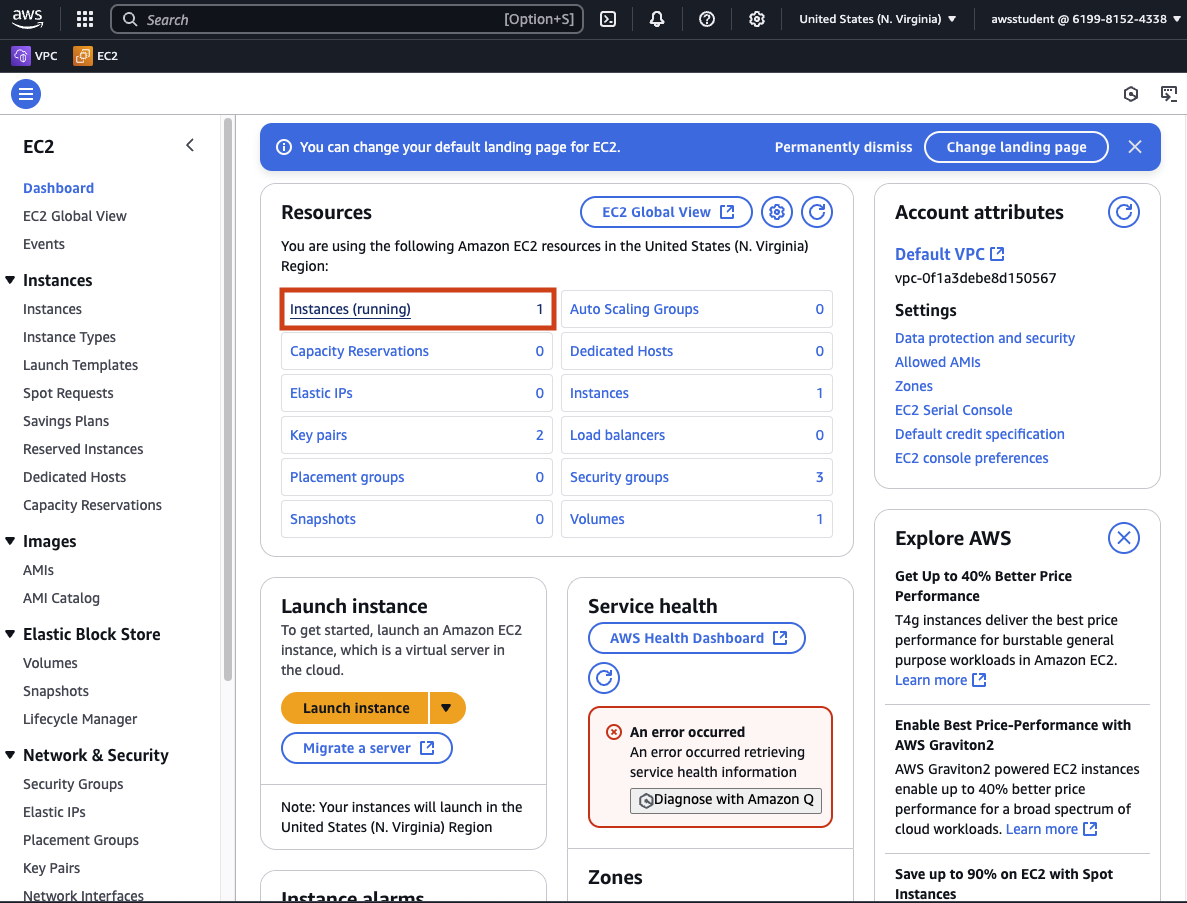Click the info icon in blue banner

[284, 147]
